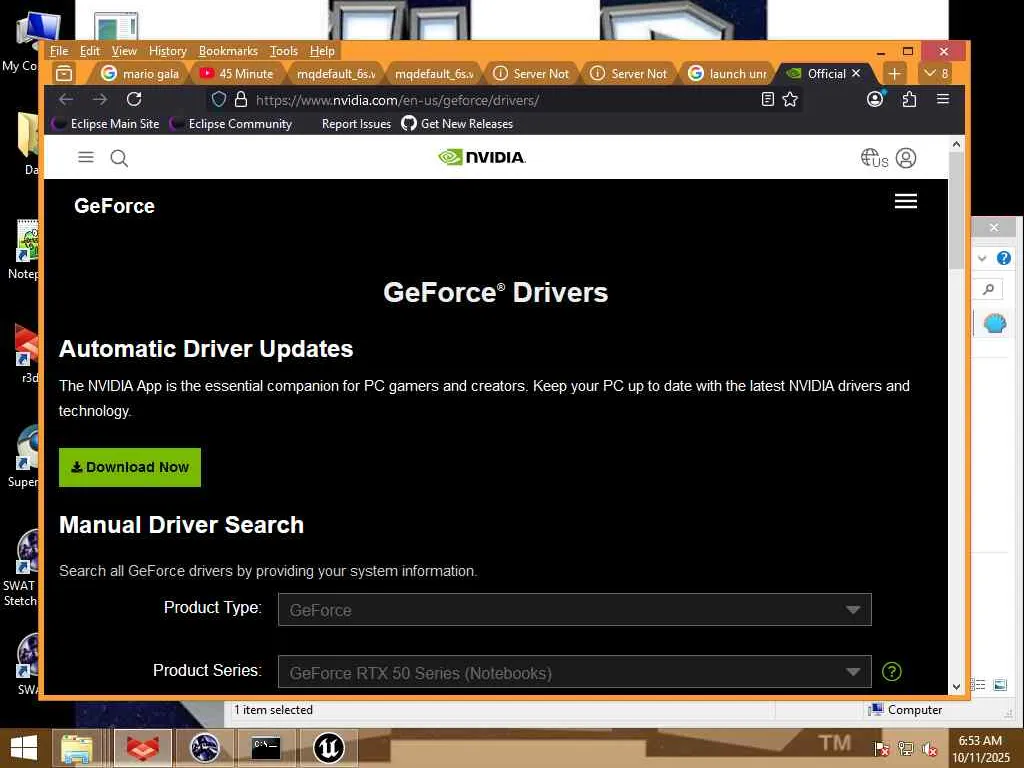This screenshot has height=768, width=1024.
Task: Close the Official NVIDIA tab
Action: pyautogui.click(x=856, y=73)
